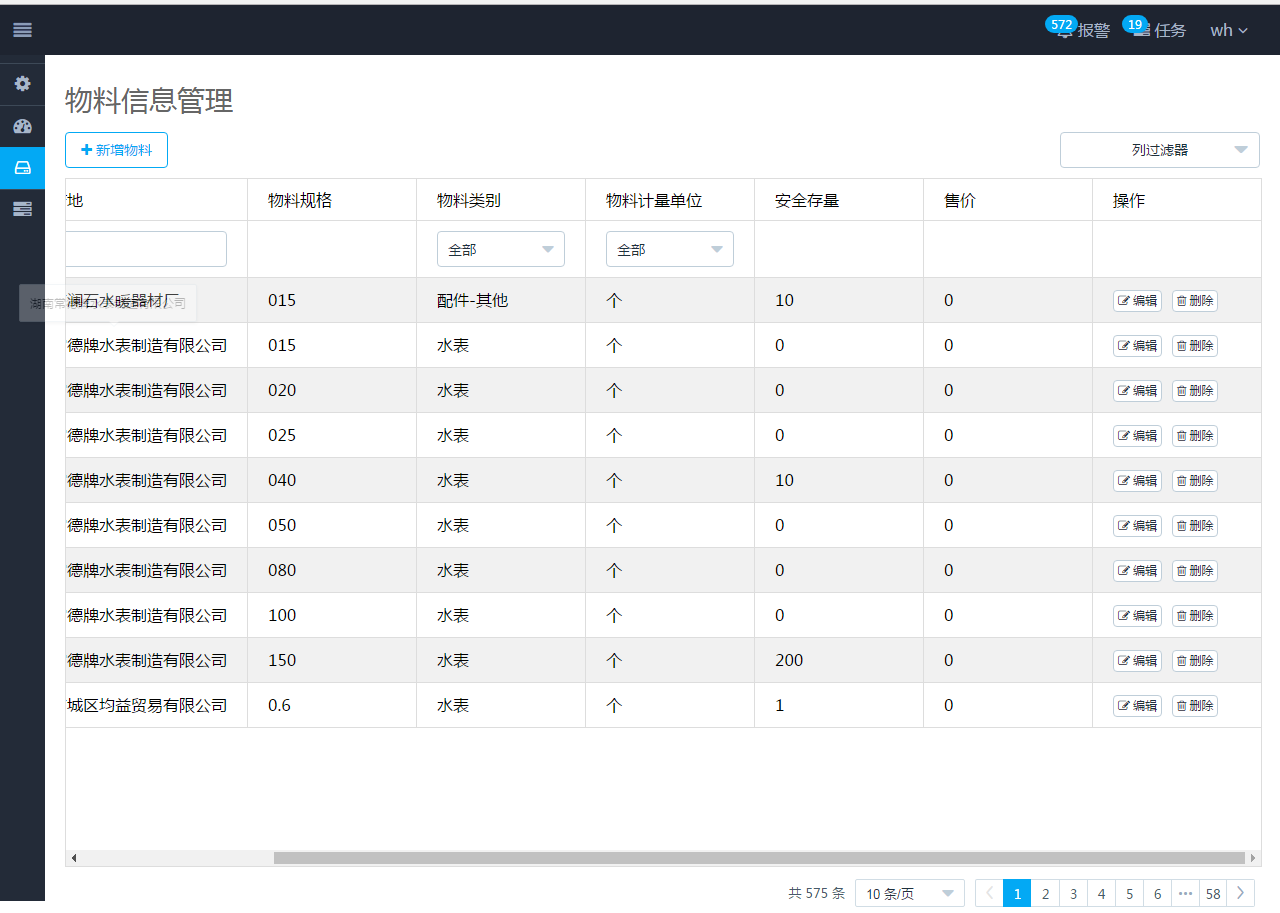Open the server list sidebar icon
Image resolution: width=1280 pixels, height=913 pixels.
point(22,209)
